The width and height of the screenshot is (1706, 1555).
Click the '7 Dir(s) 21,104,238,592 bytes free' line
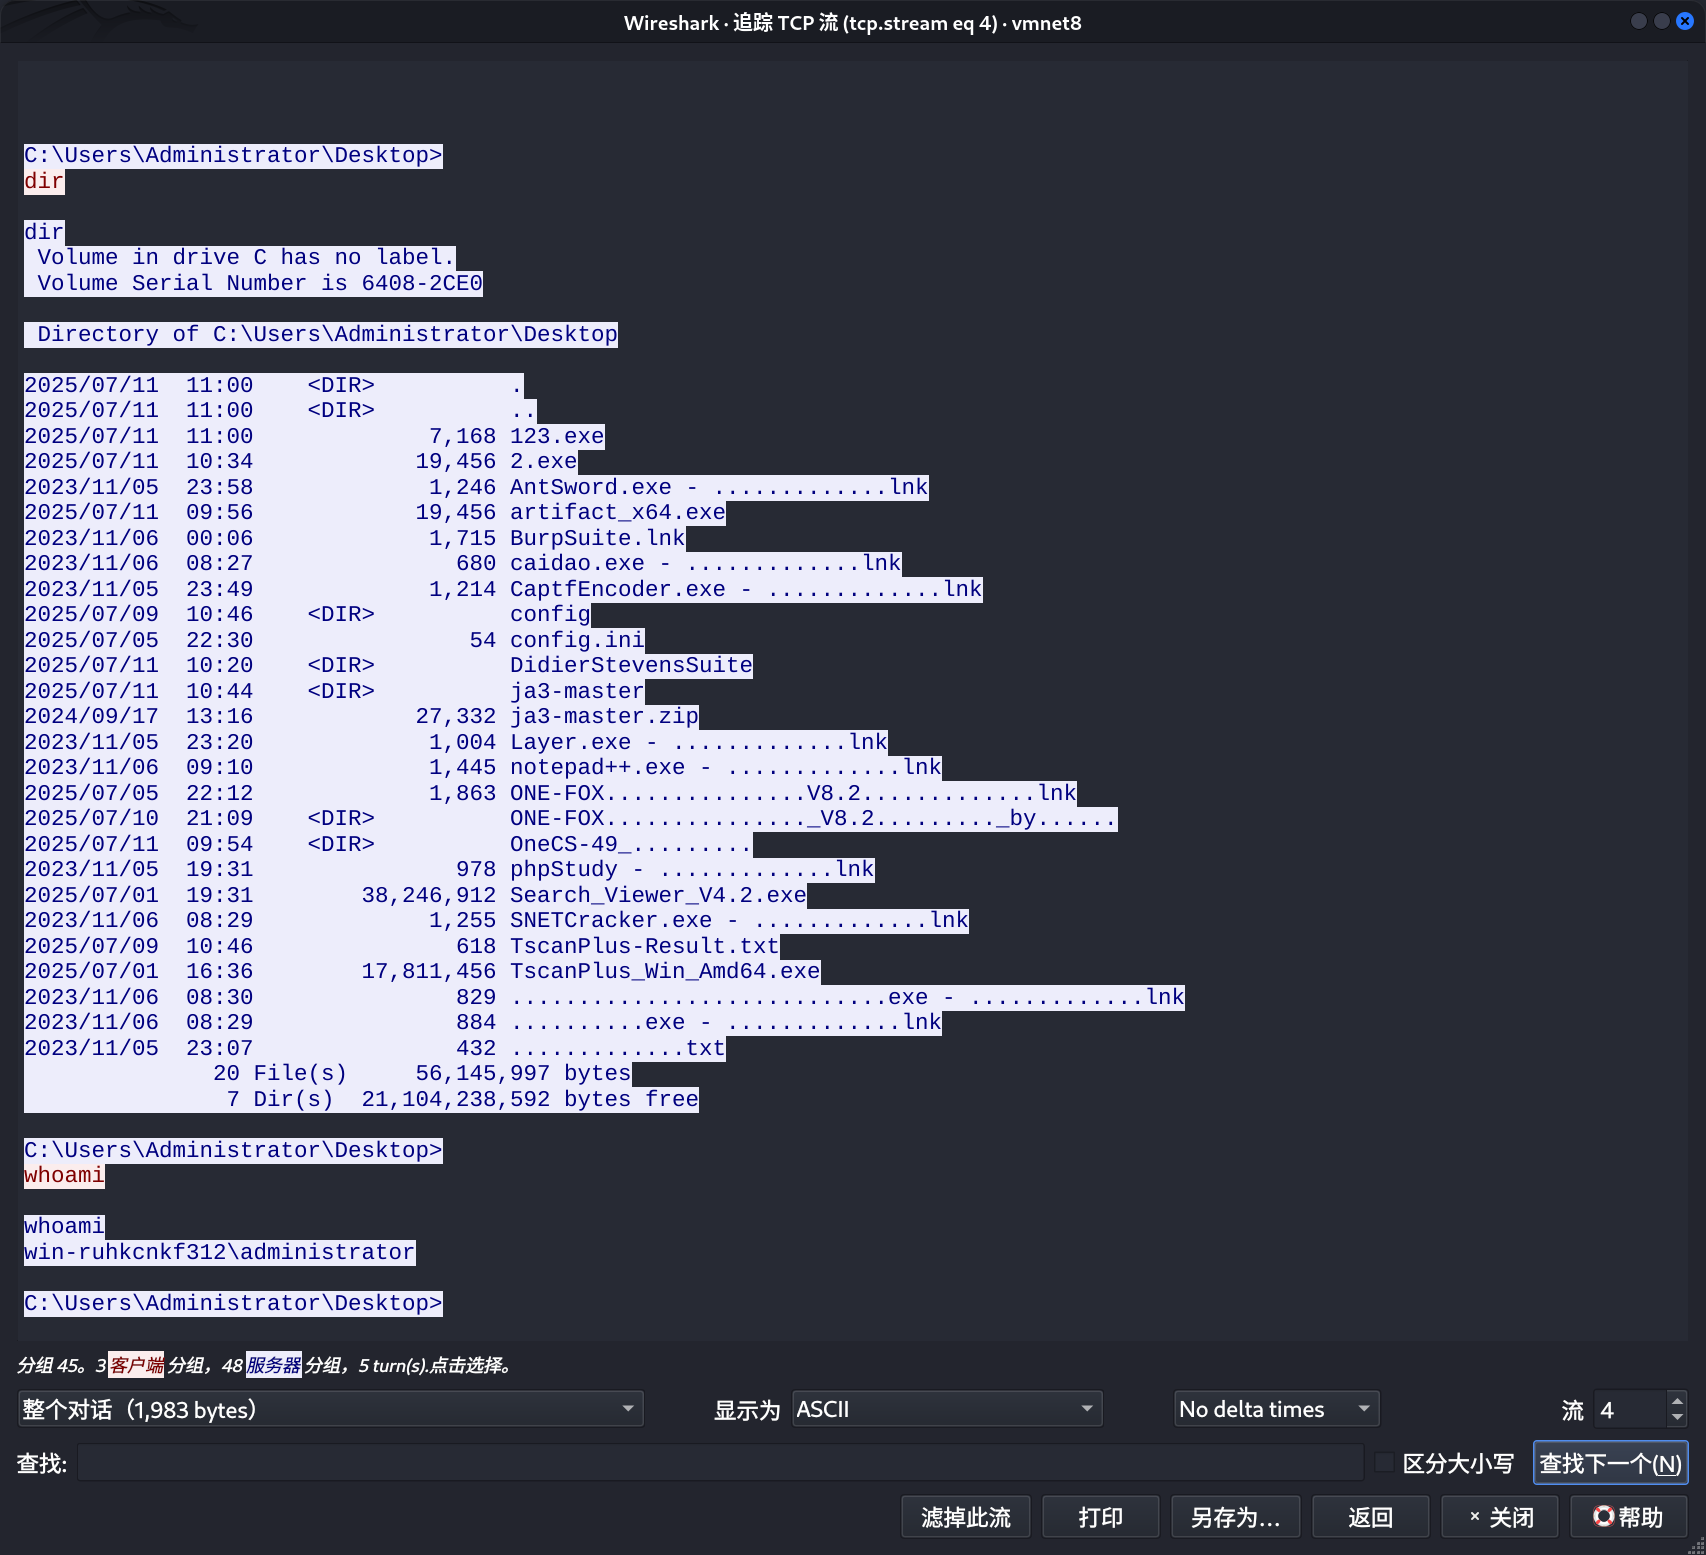(462, 1099)
